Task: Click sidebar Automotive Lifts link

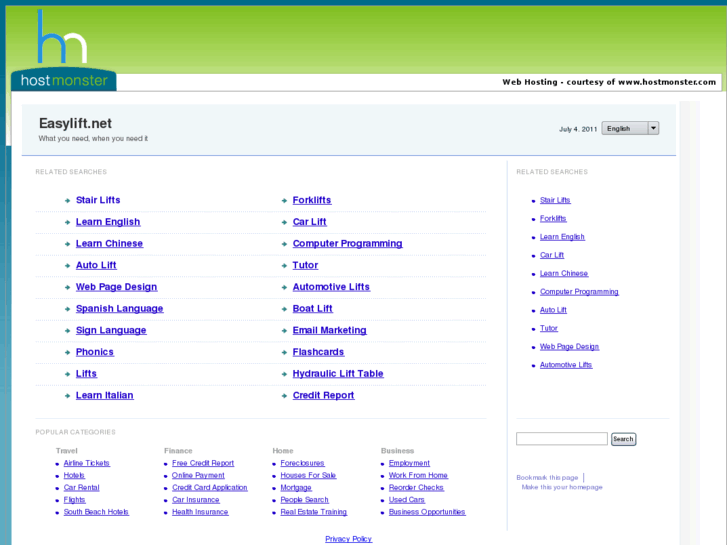Action: (566, 365)
